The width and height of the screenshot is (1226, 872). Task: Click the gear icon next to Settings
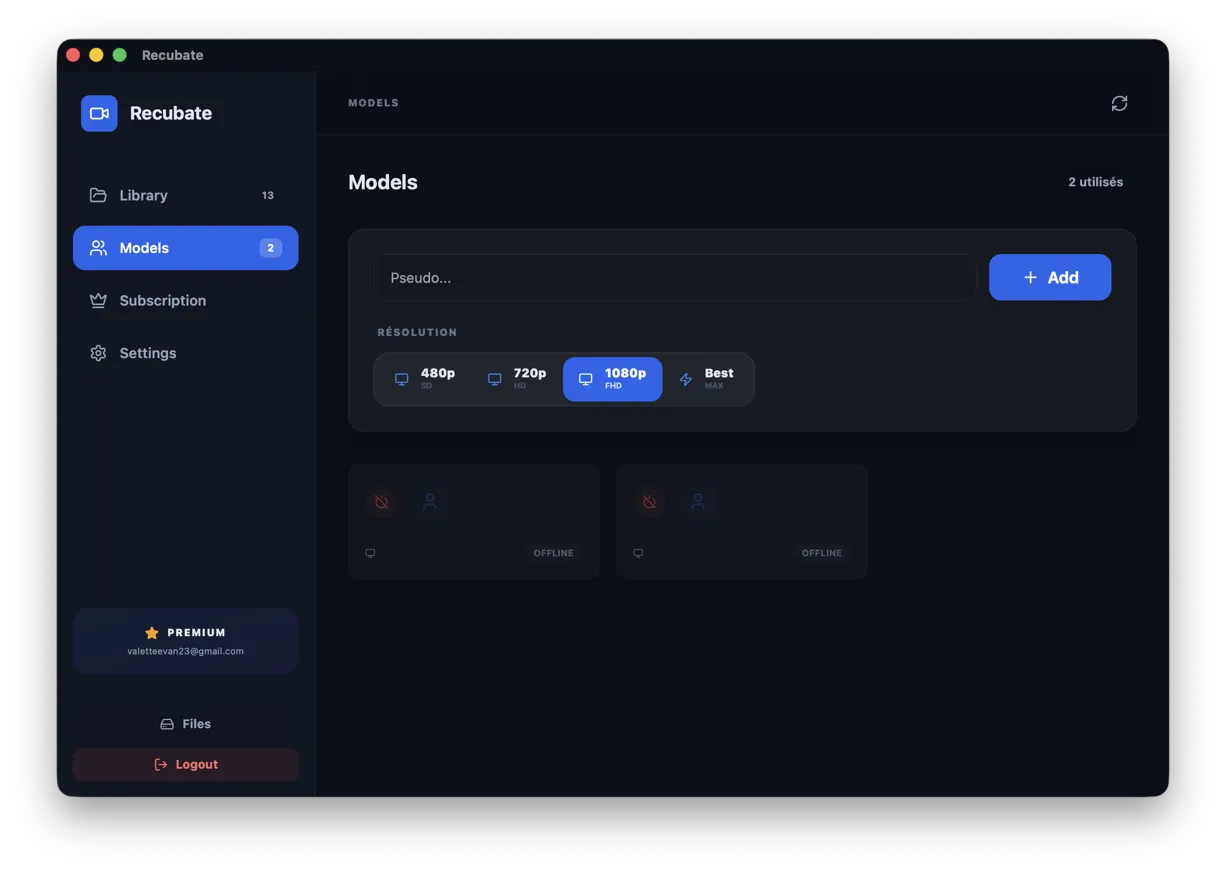tap(98, 352)
